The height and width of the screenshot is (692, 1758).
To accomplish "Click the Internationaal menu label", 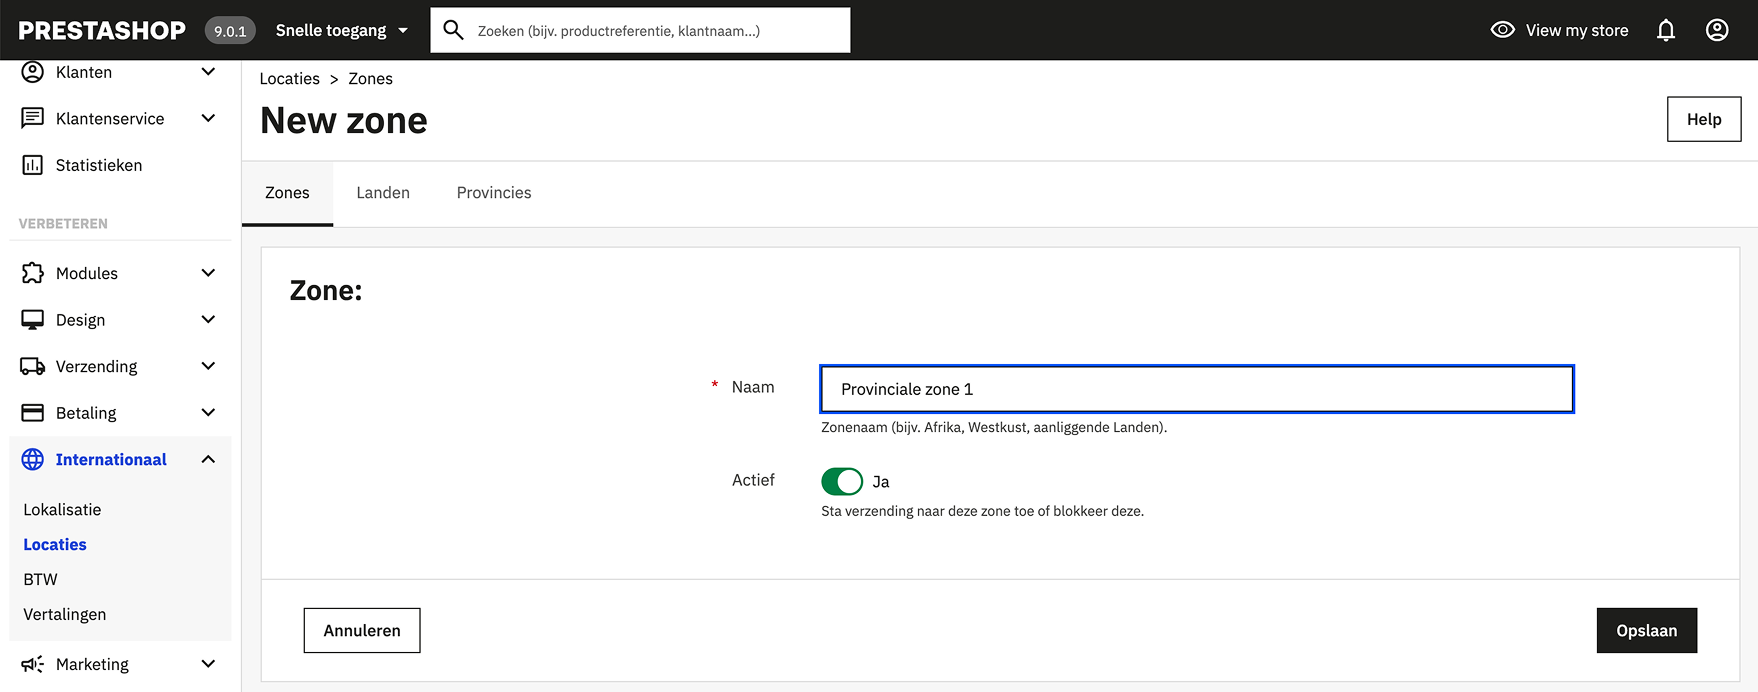I will pyautogui.click(x=111, y=460).
